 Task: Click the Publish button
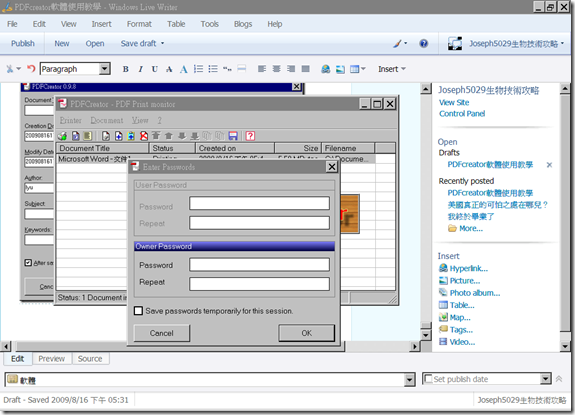click(23, 44)
